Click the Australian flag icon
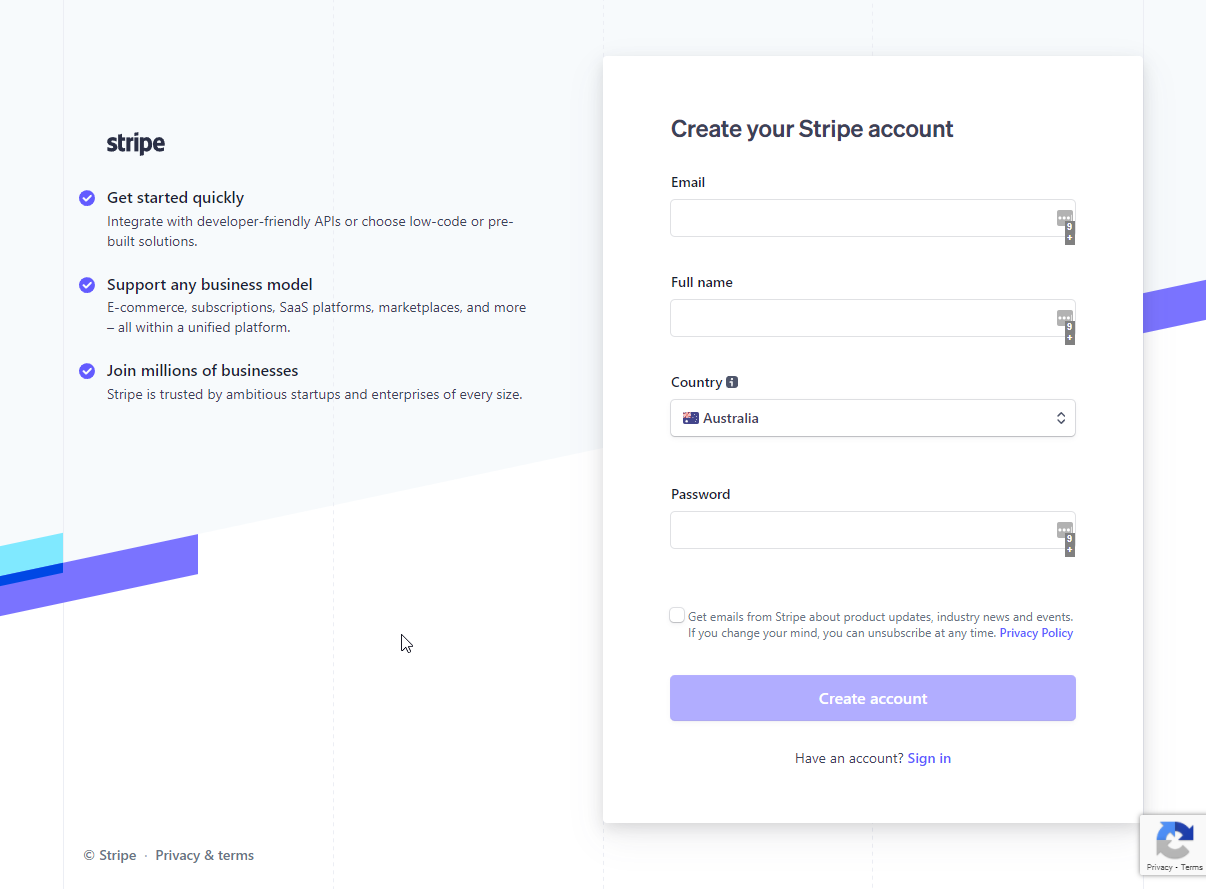 (x=691, y=418)
